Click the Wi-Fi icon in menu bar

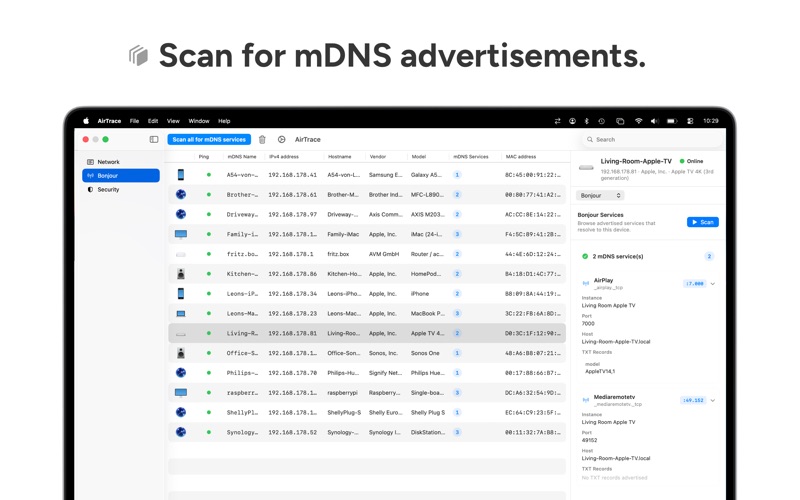point(638,121)
